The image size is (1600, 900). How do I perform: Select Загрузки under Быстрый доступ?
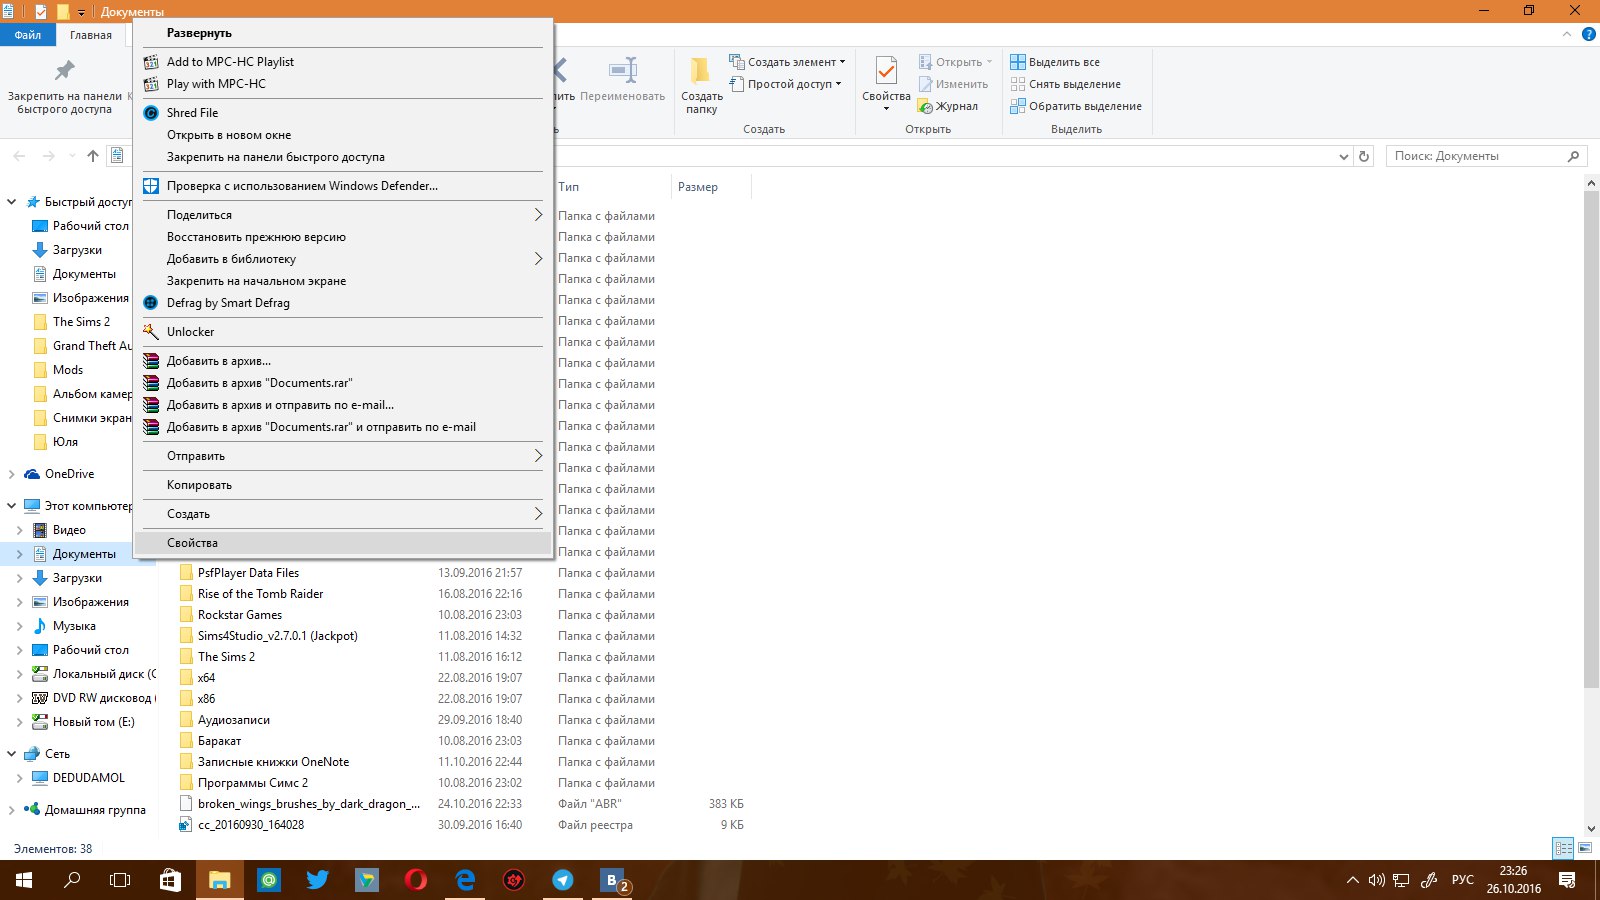(78, 250)
